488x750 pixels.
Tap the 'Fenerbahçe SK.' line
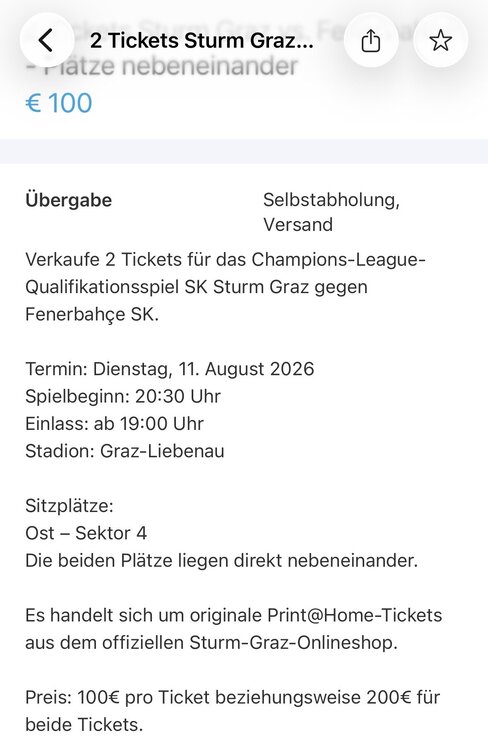pyautogui.click(x=92, y=314)
